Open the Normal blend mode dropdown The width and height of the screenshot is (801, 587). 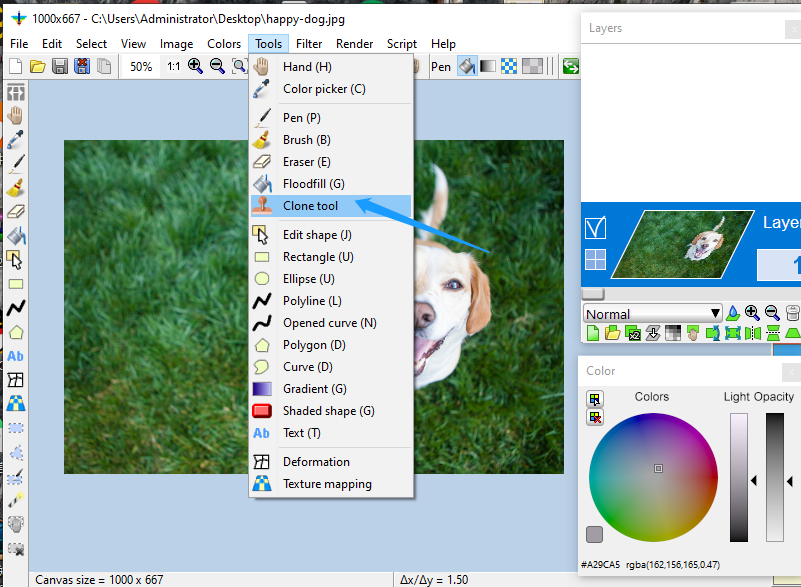click(x=652, y=314)
